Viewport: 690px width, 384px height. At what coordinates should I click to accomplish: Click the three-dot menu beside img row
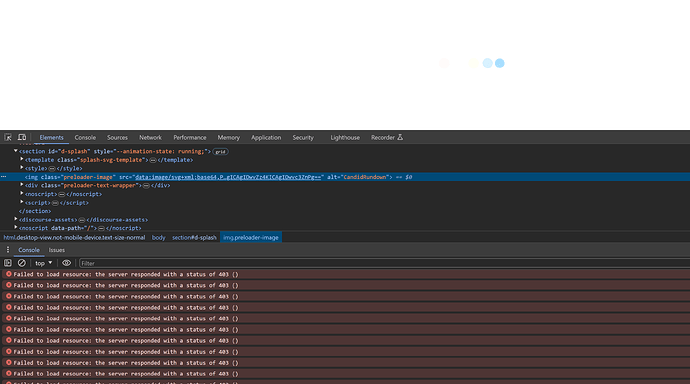pos(4,177)
